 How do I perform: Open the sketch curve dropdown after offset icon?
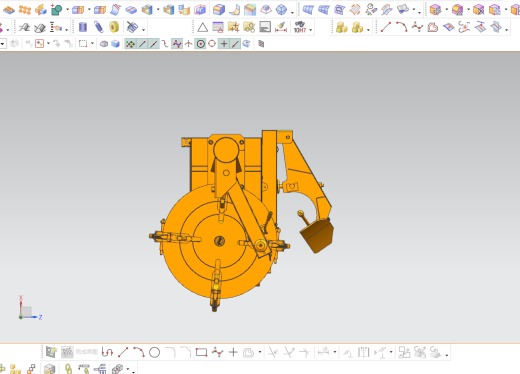click(x=260, y=352)
